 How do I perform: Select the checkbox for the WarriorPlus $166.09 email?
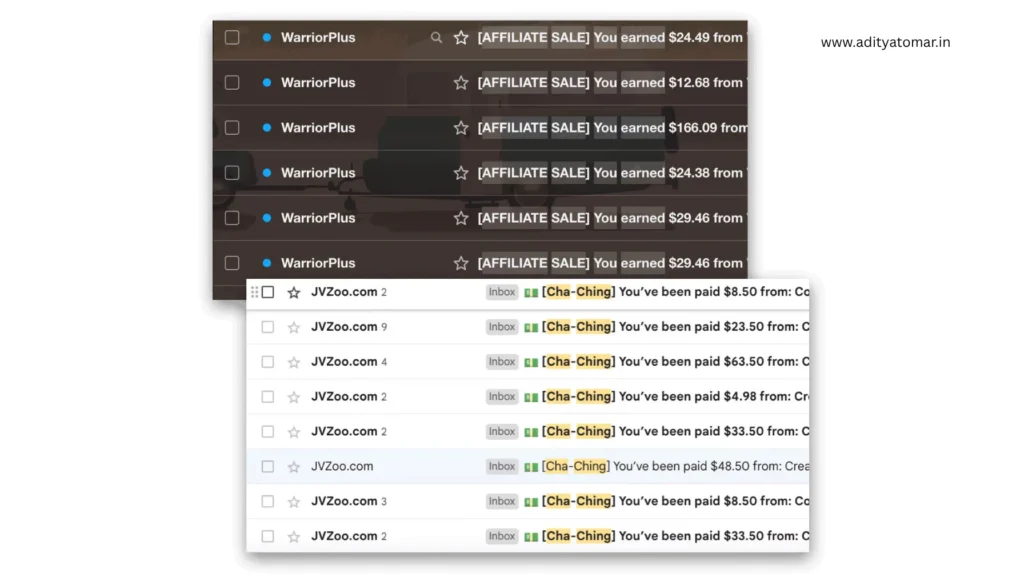(232, 128)
